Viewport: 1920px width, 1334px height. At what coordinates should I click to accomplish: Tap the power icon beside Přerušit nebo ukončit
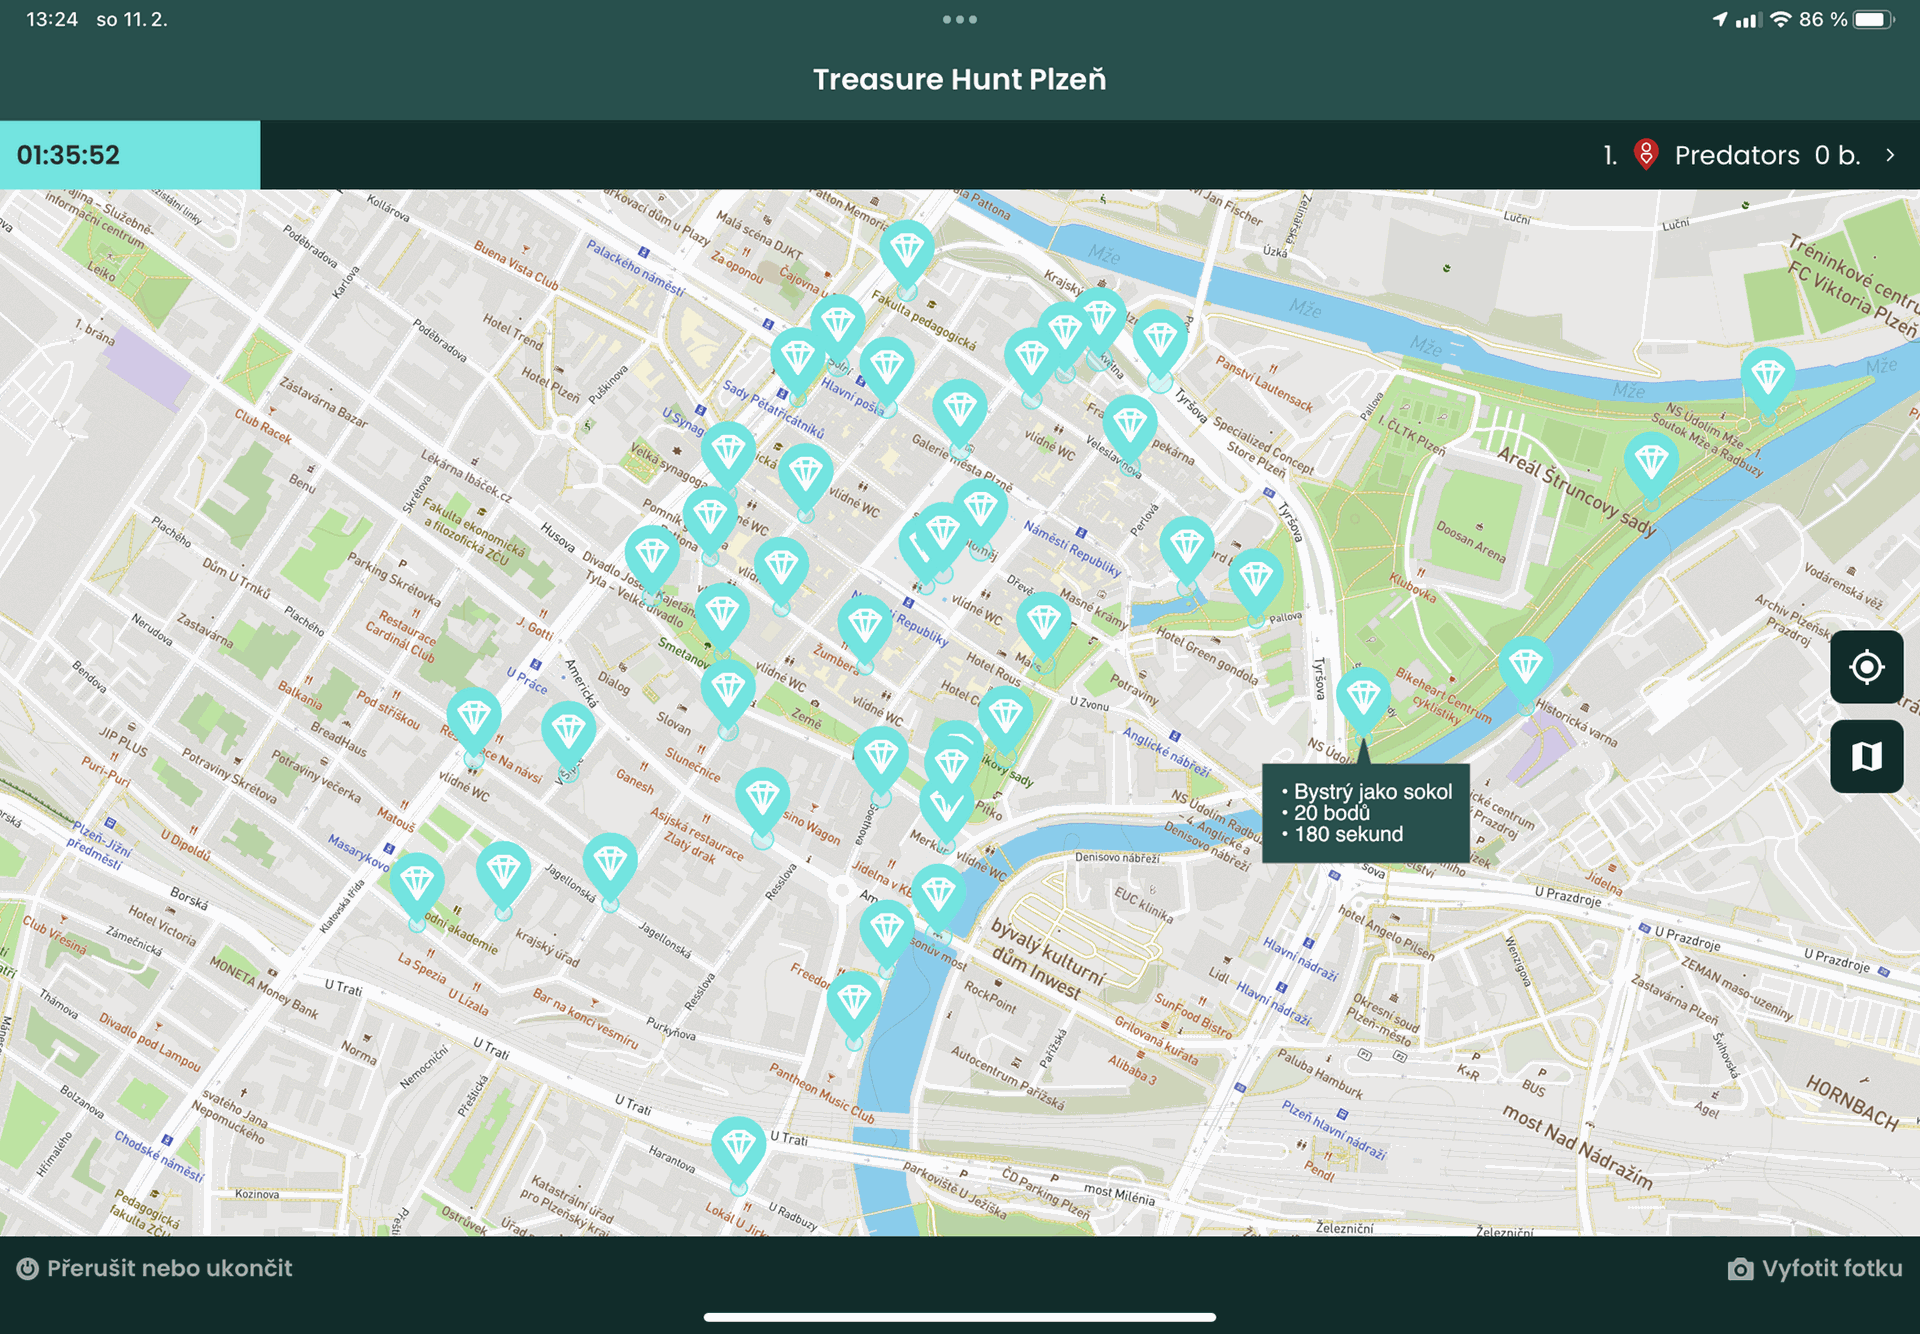pos(28,1269)
